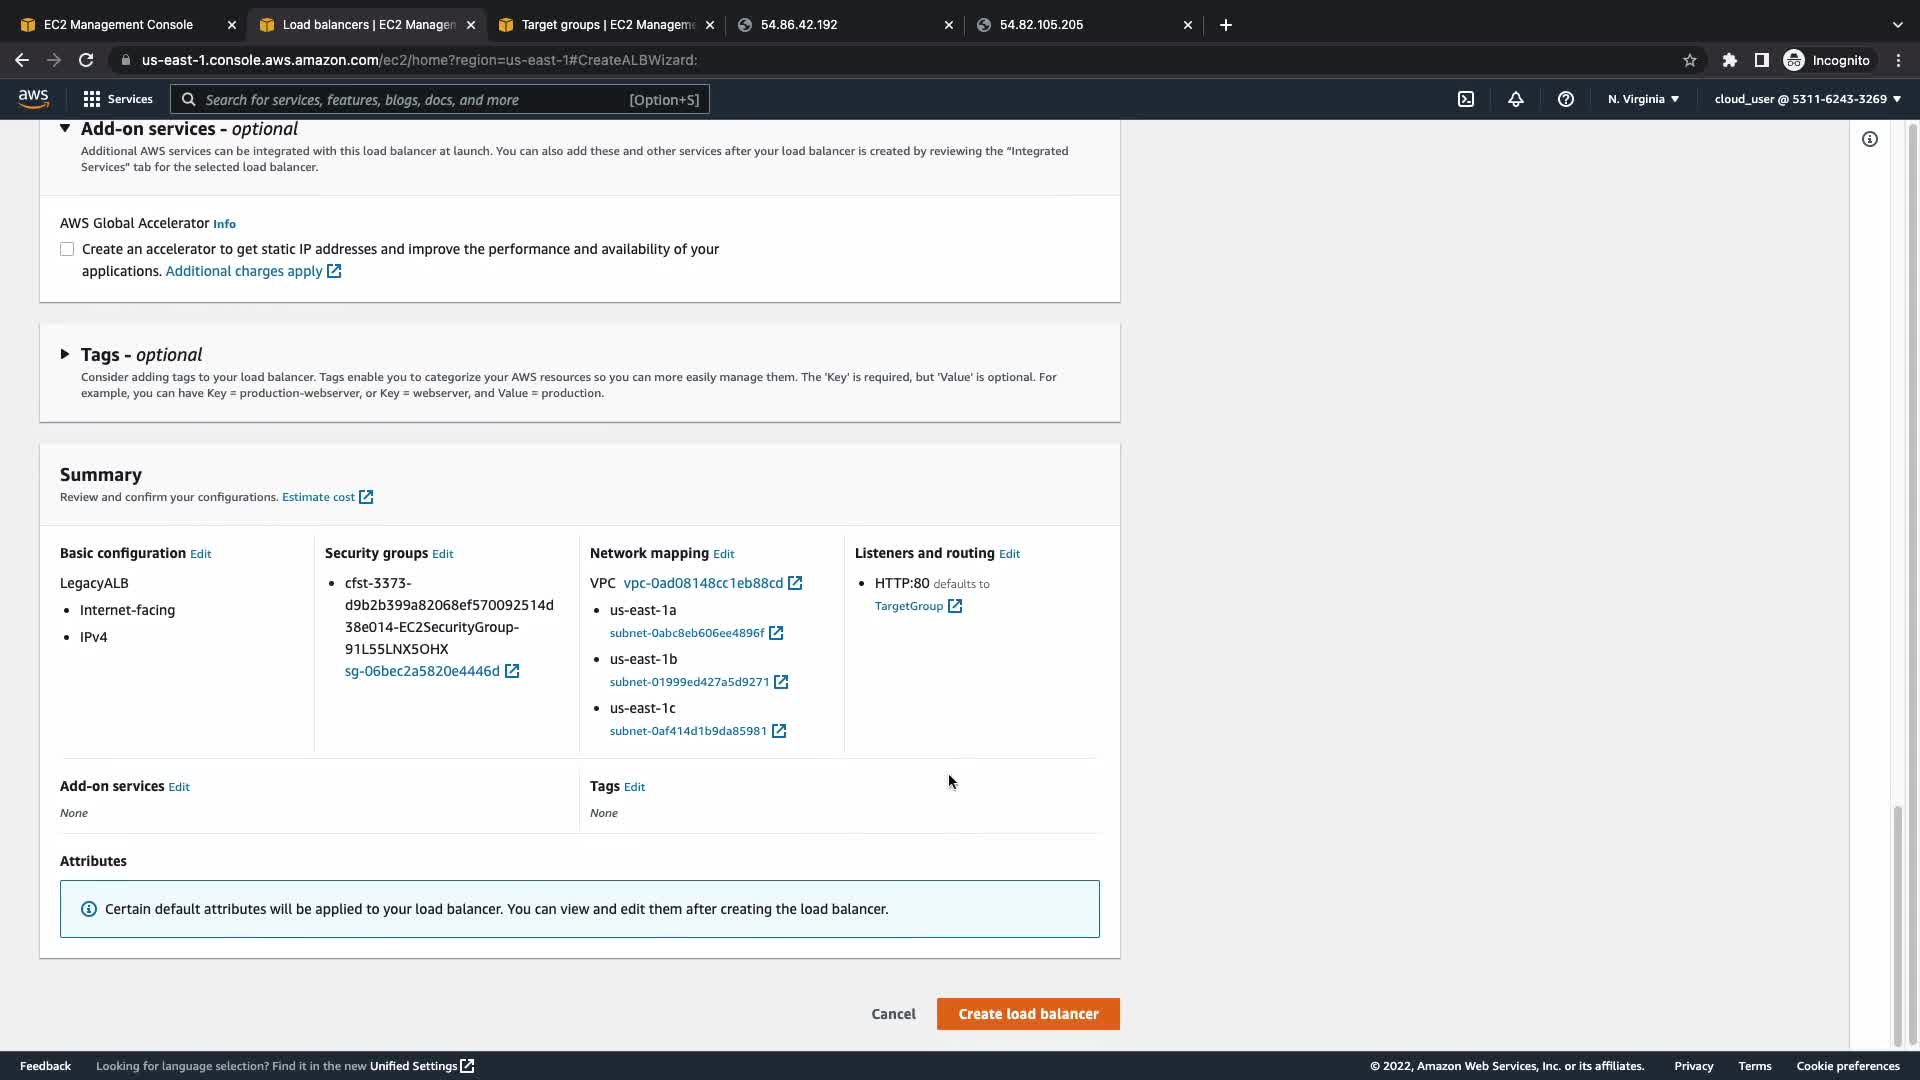Edit the Security groups summary
This screenshot has width=1920, height=1080.
[x=442, y=554]
